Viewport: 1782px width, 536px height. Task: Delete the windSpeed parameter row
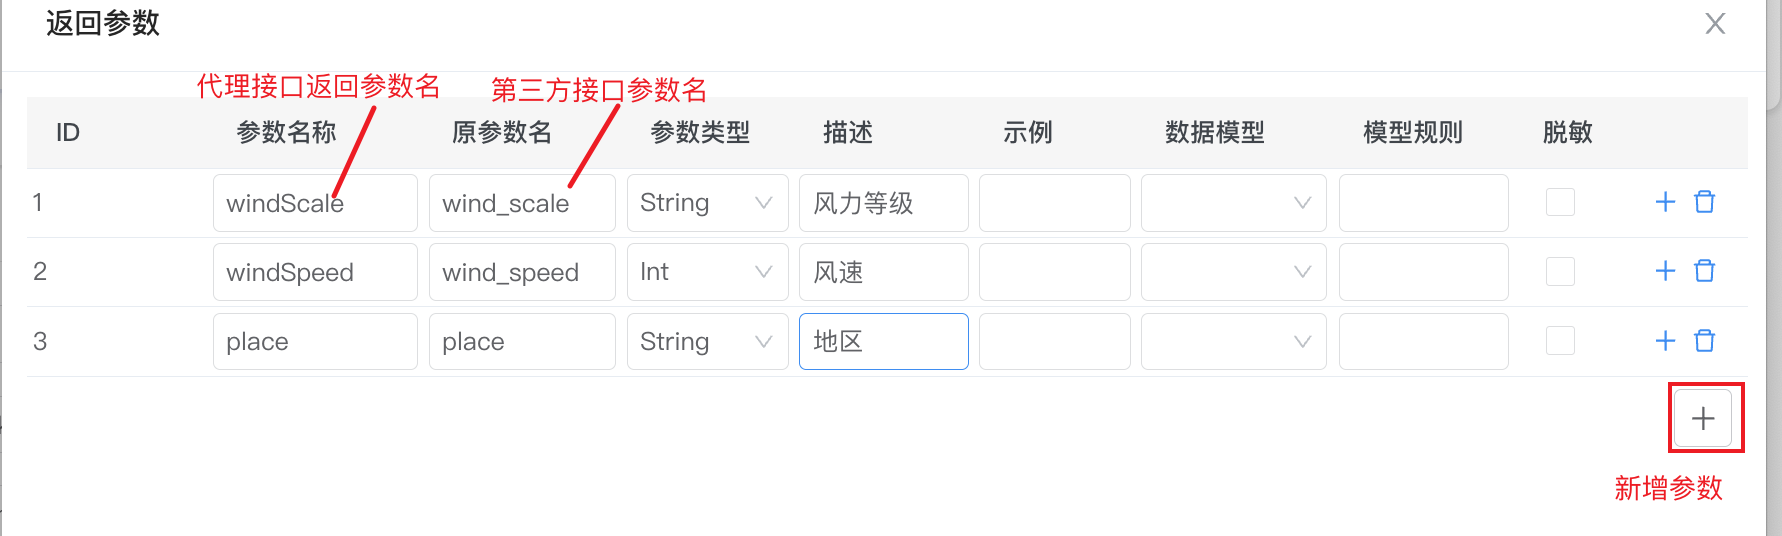[1704, 271]
